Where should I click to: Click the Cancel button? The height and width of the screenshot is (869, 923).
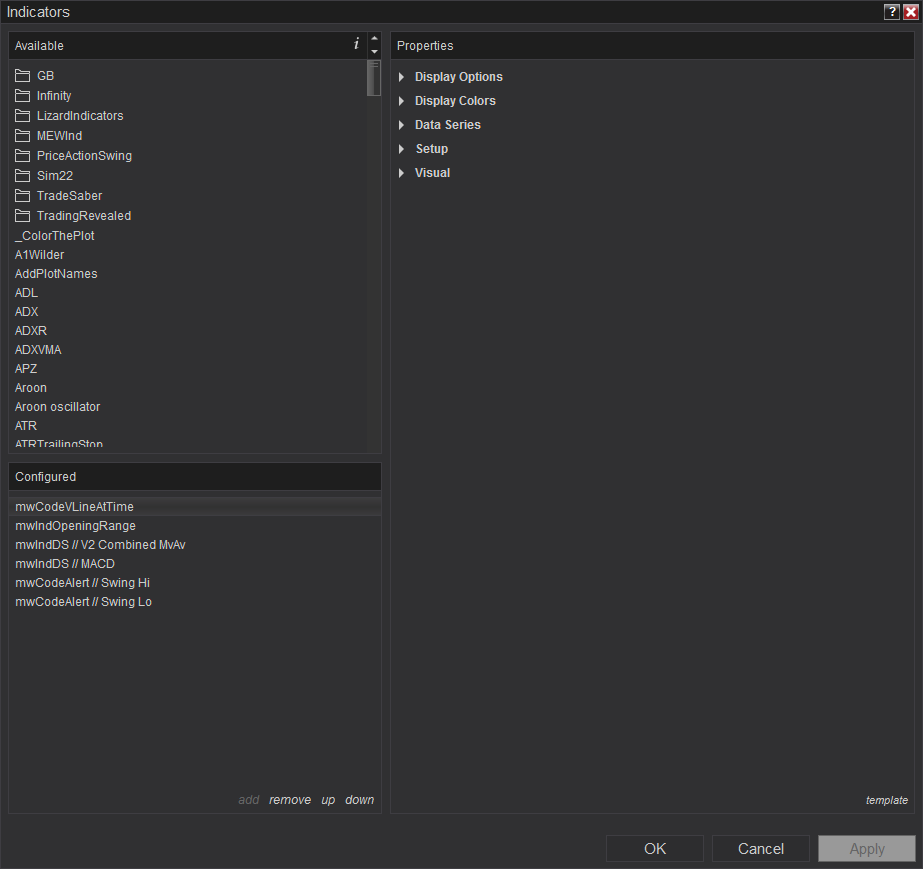tap(761, 848)
